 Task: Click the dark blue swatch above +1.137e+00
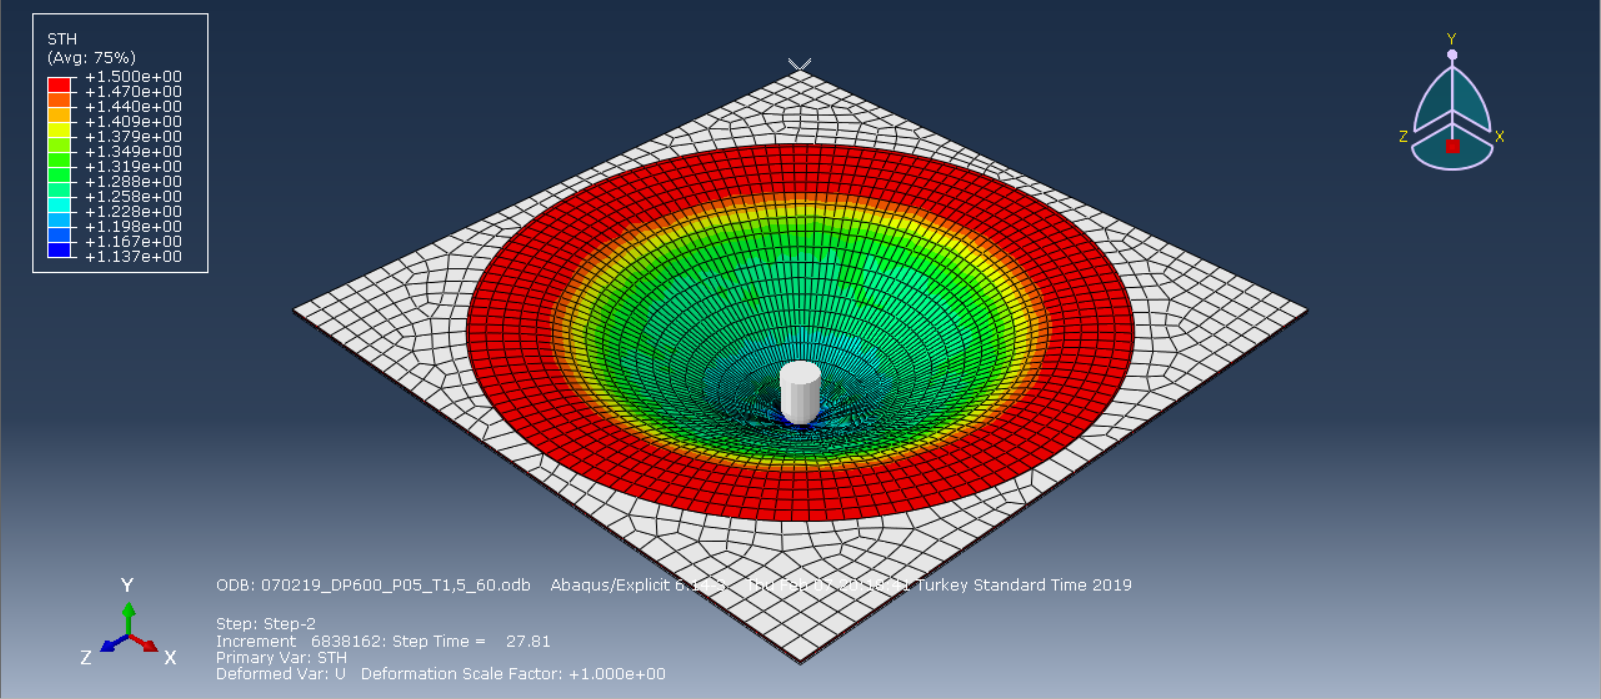[x=59, y=250]
